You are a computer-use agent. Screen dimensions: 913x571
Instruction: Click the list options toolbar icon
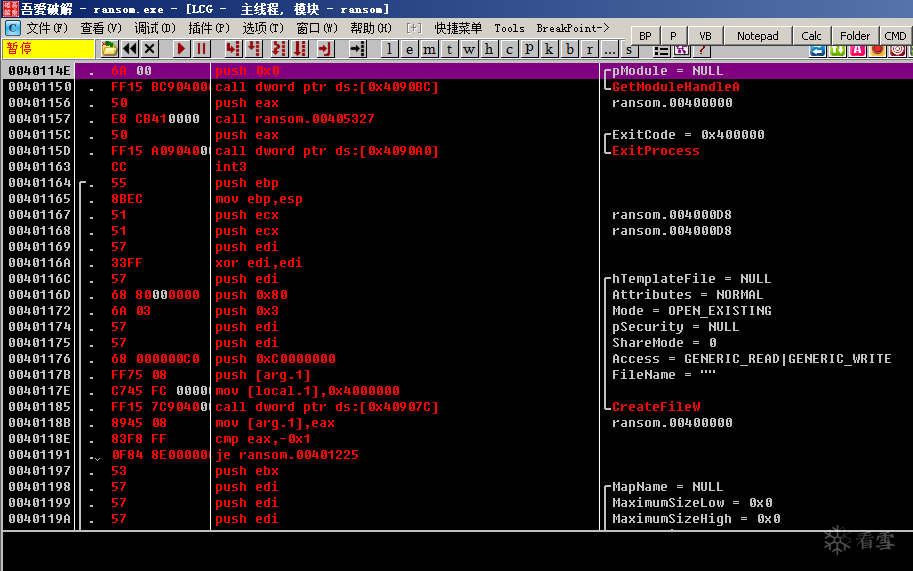click(x=661, y=51)
